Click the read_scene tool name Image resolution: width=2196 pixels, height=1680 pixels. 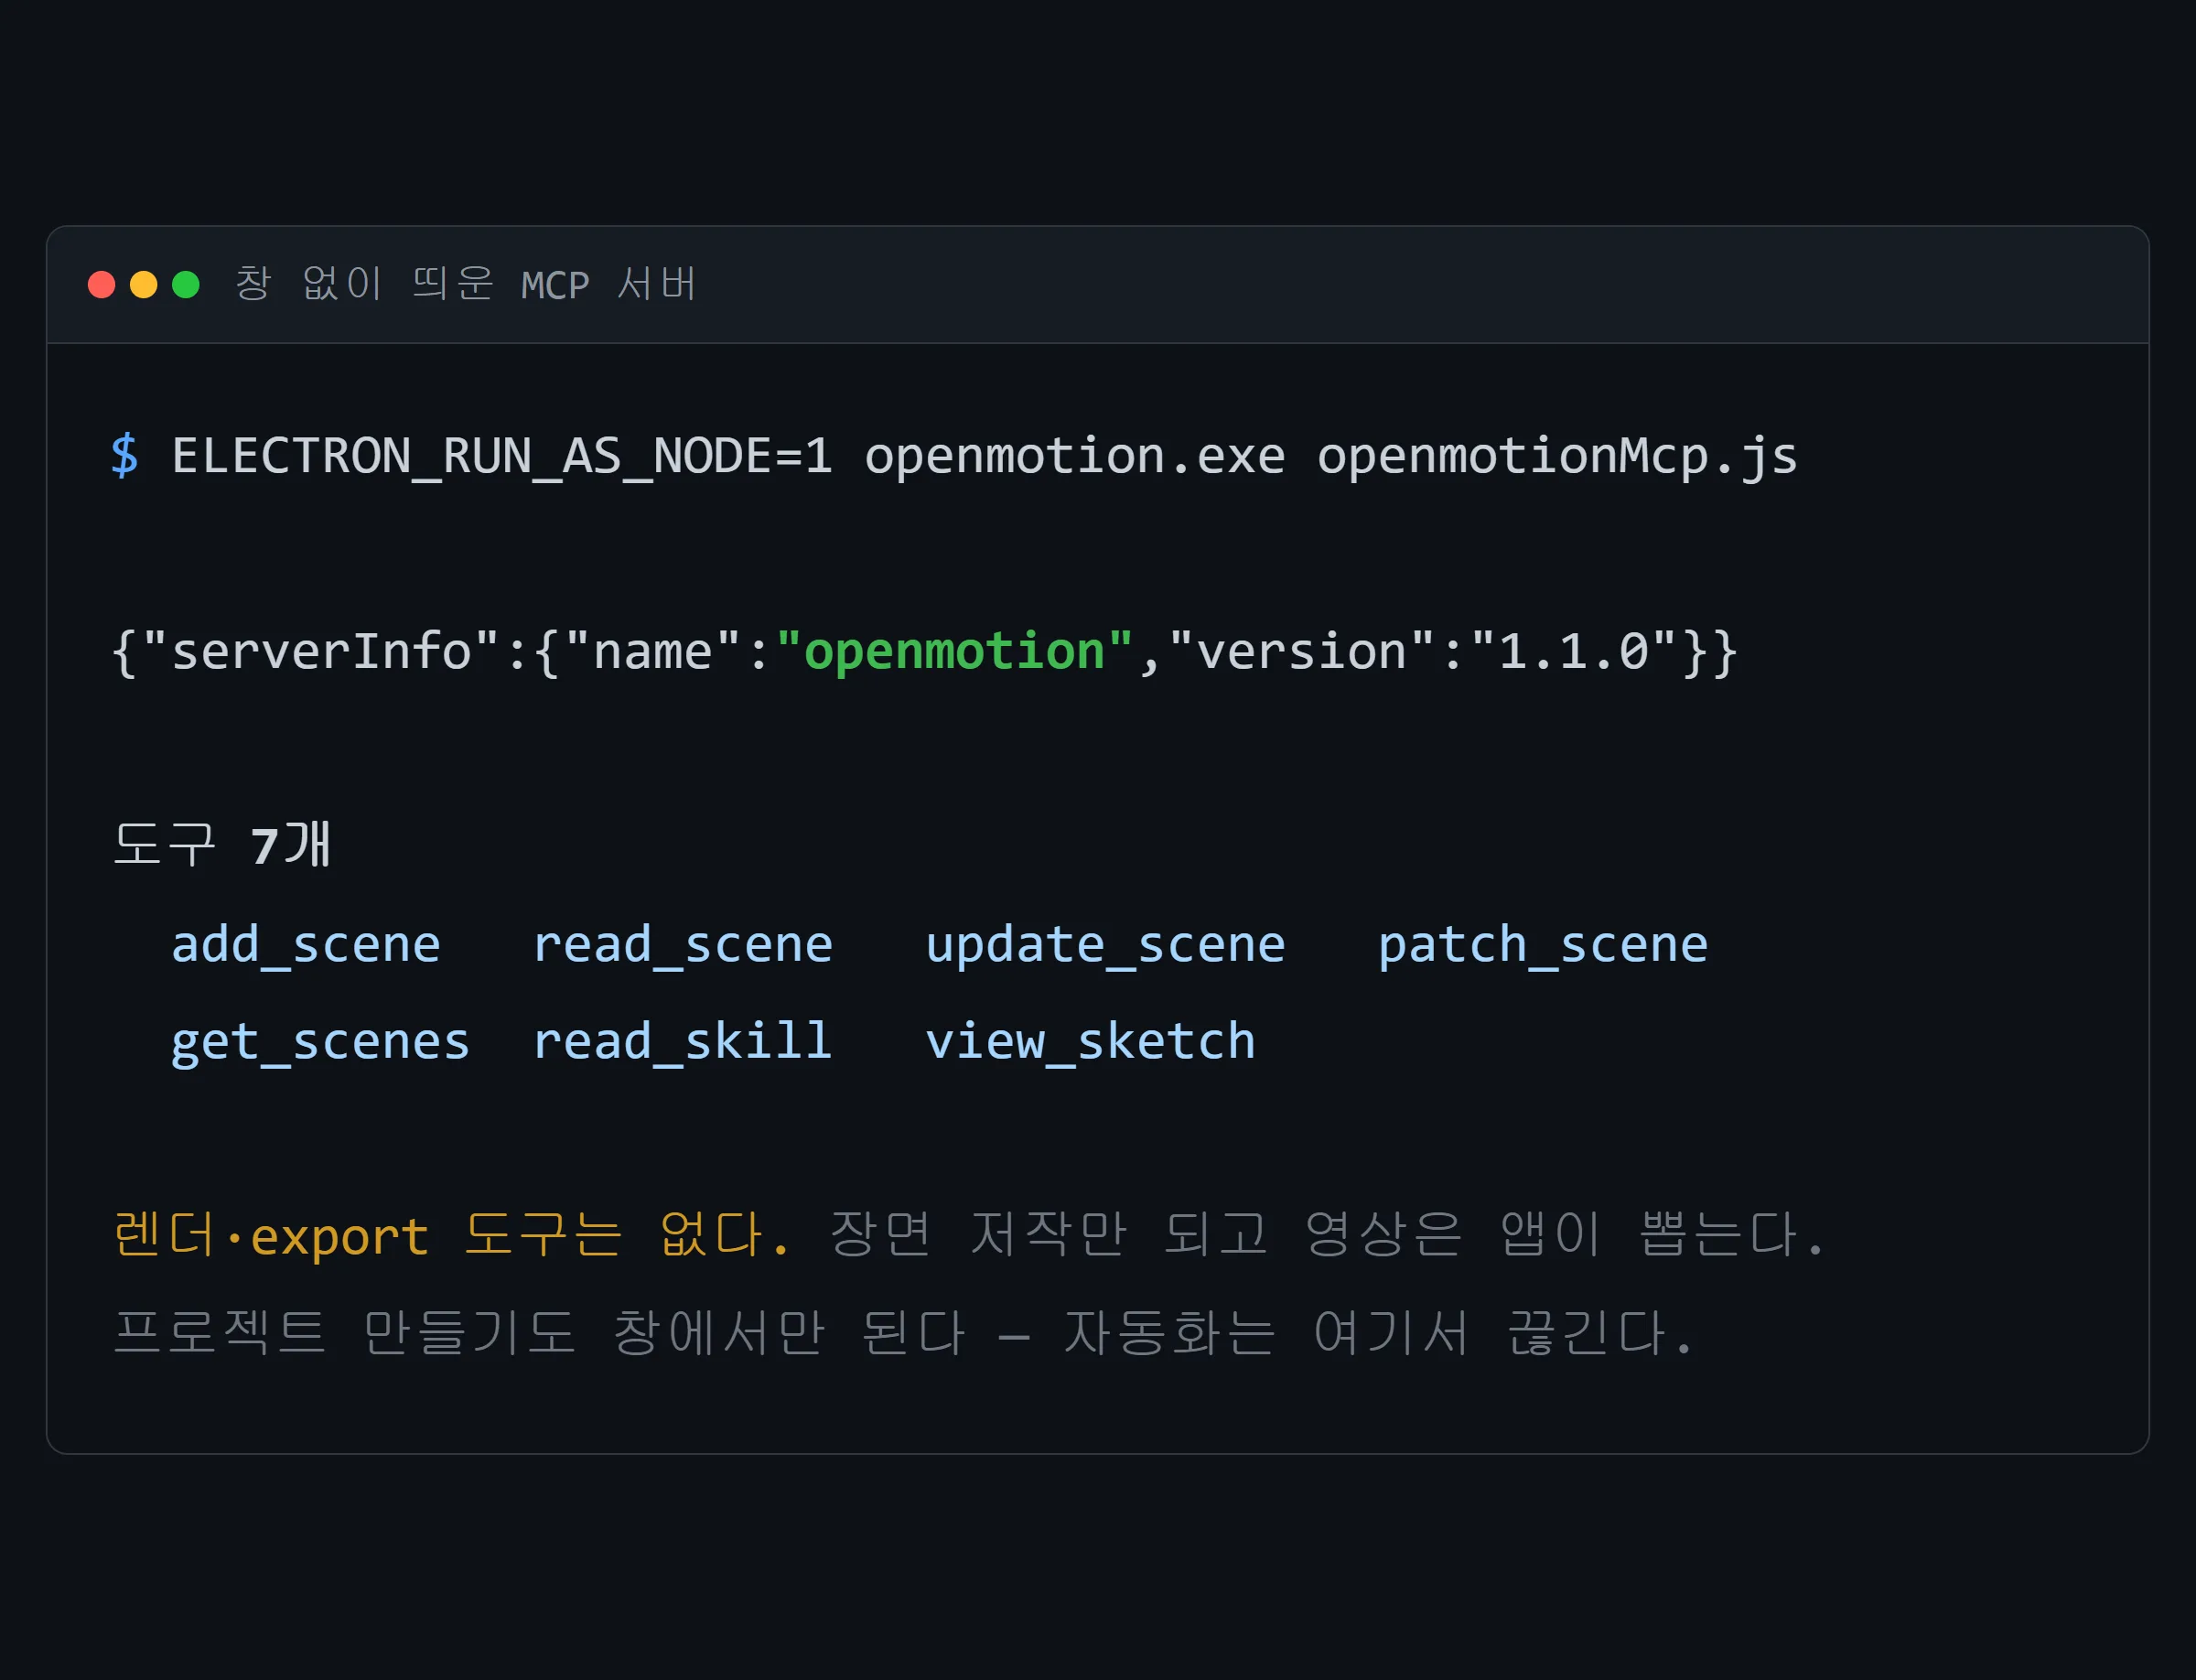[683, 945]
